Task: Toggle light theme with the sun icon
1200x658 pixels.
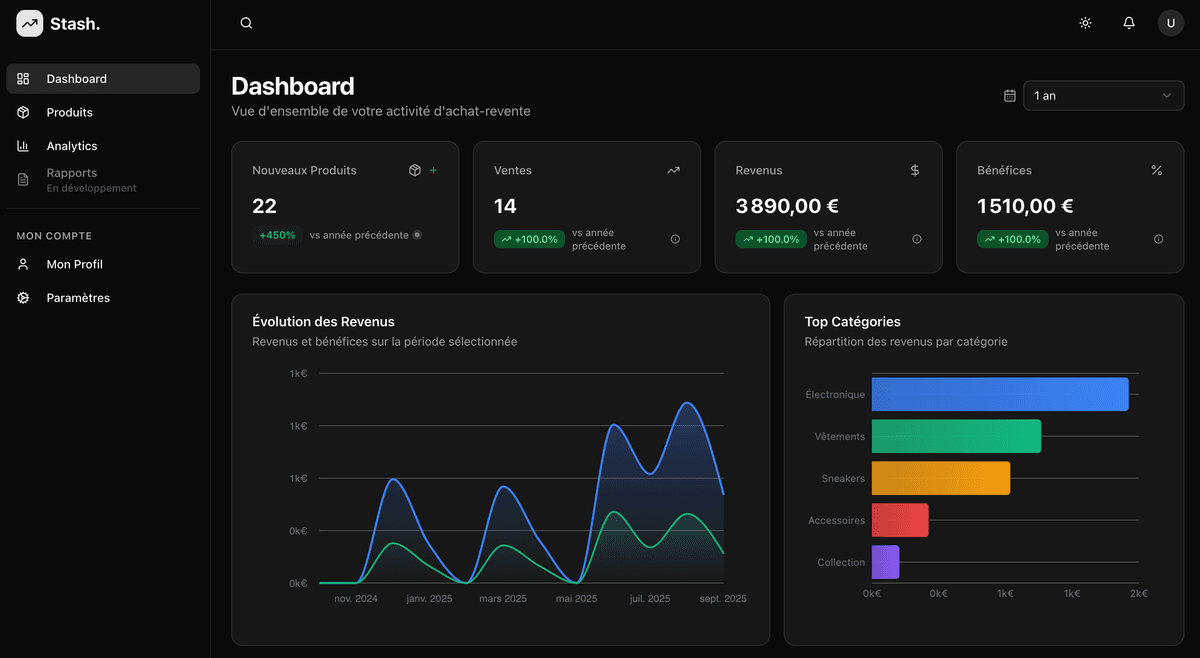Action: (x=1085, y=23)
